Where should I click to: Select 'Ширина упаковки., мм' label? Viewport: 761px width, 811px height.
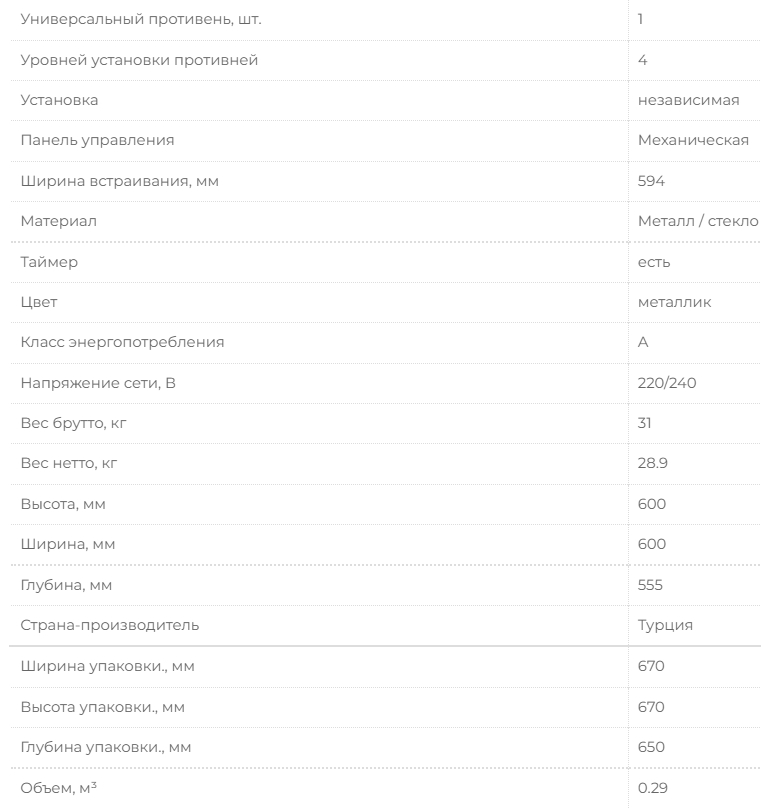[107, 666]
